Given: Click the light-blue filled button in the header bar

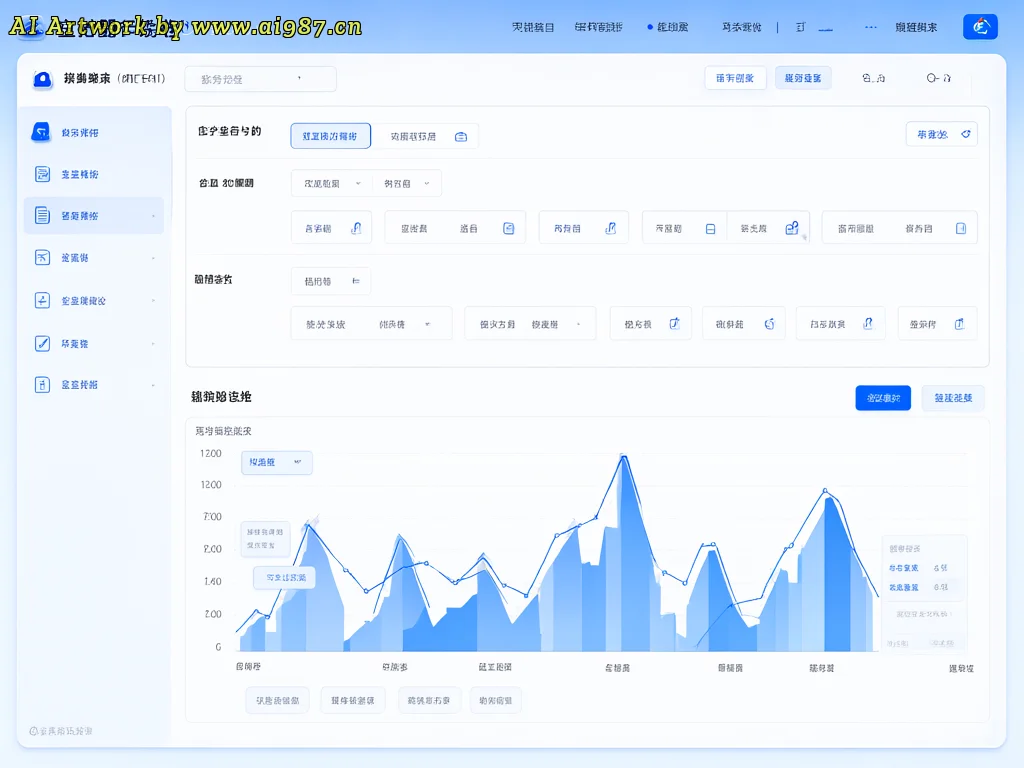Looking at the screenshot, I should coord(803,78).
